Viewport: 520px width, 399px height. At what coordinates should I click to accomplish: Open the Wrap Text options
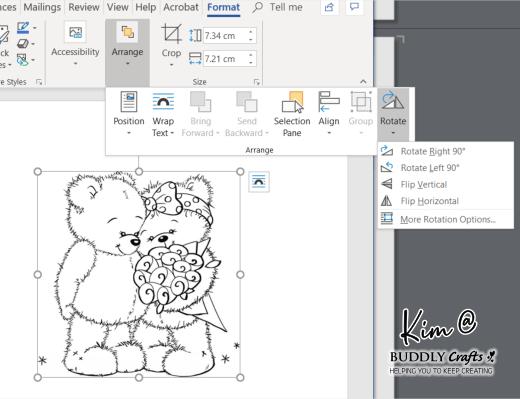(163, 113)
